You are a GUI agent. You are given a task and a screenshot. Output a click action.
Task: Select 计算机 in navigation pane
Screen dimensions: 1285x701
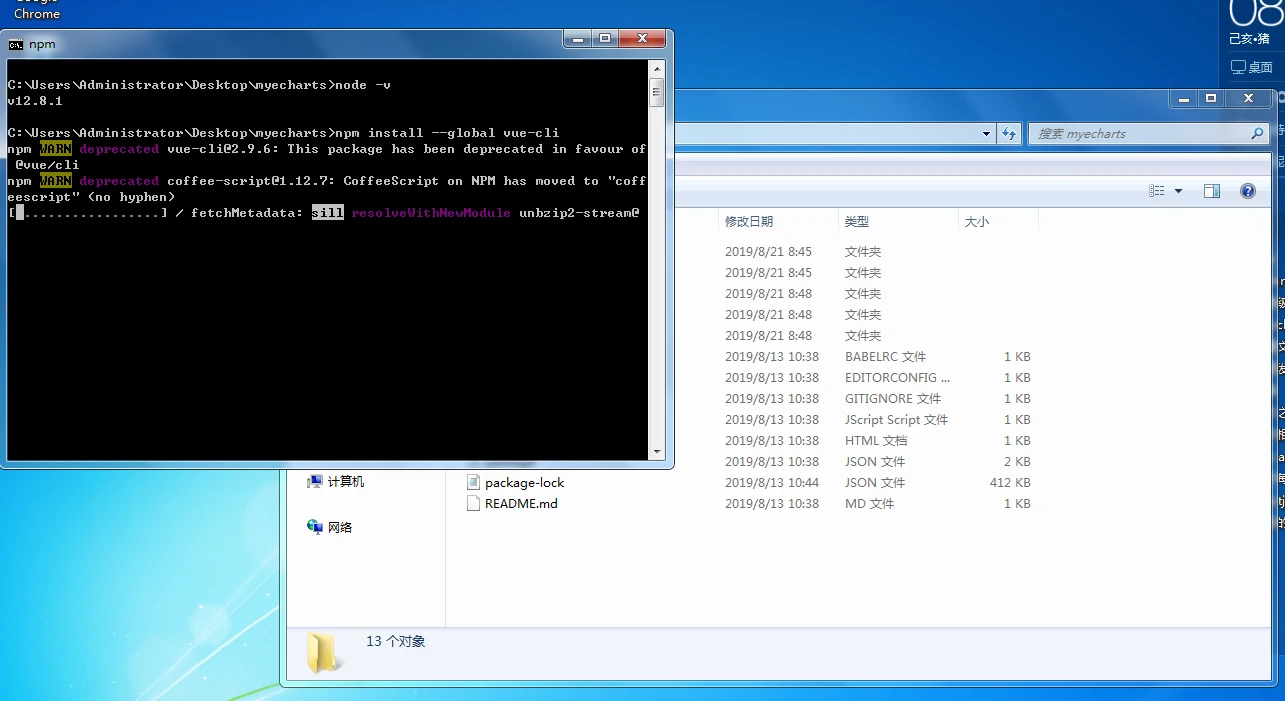click(345, 482)
